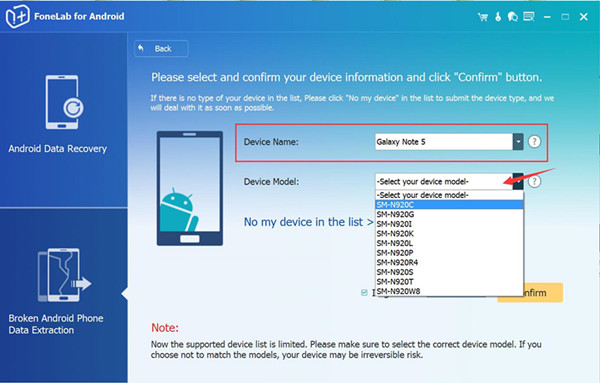600x383 pixels.
Task: Click the Android phone illustration
Action: click(190, 188)
